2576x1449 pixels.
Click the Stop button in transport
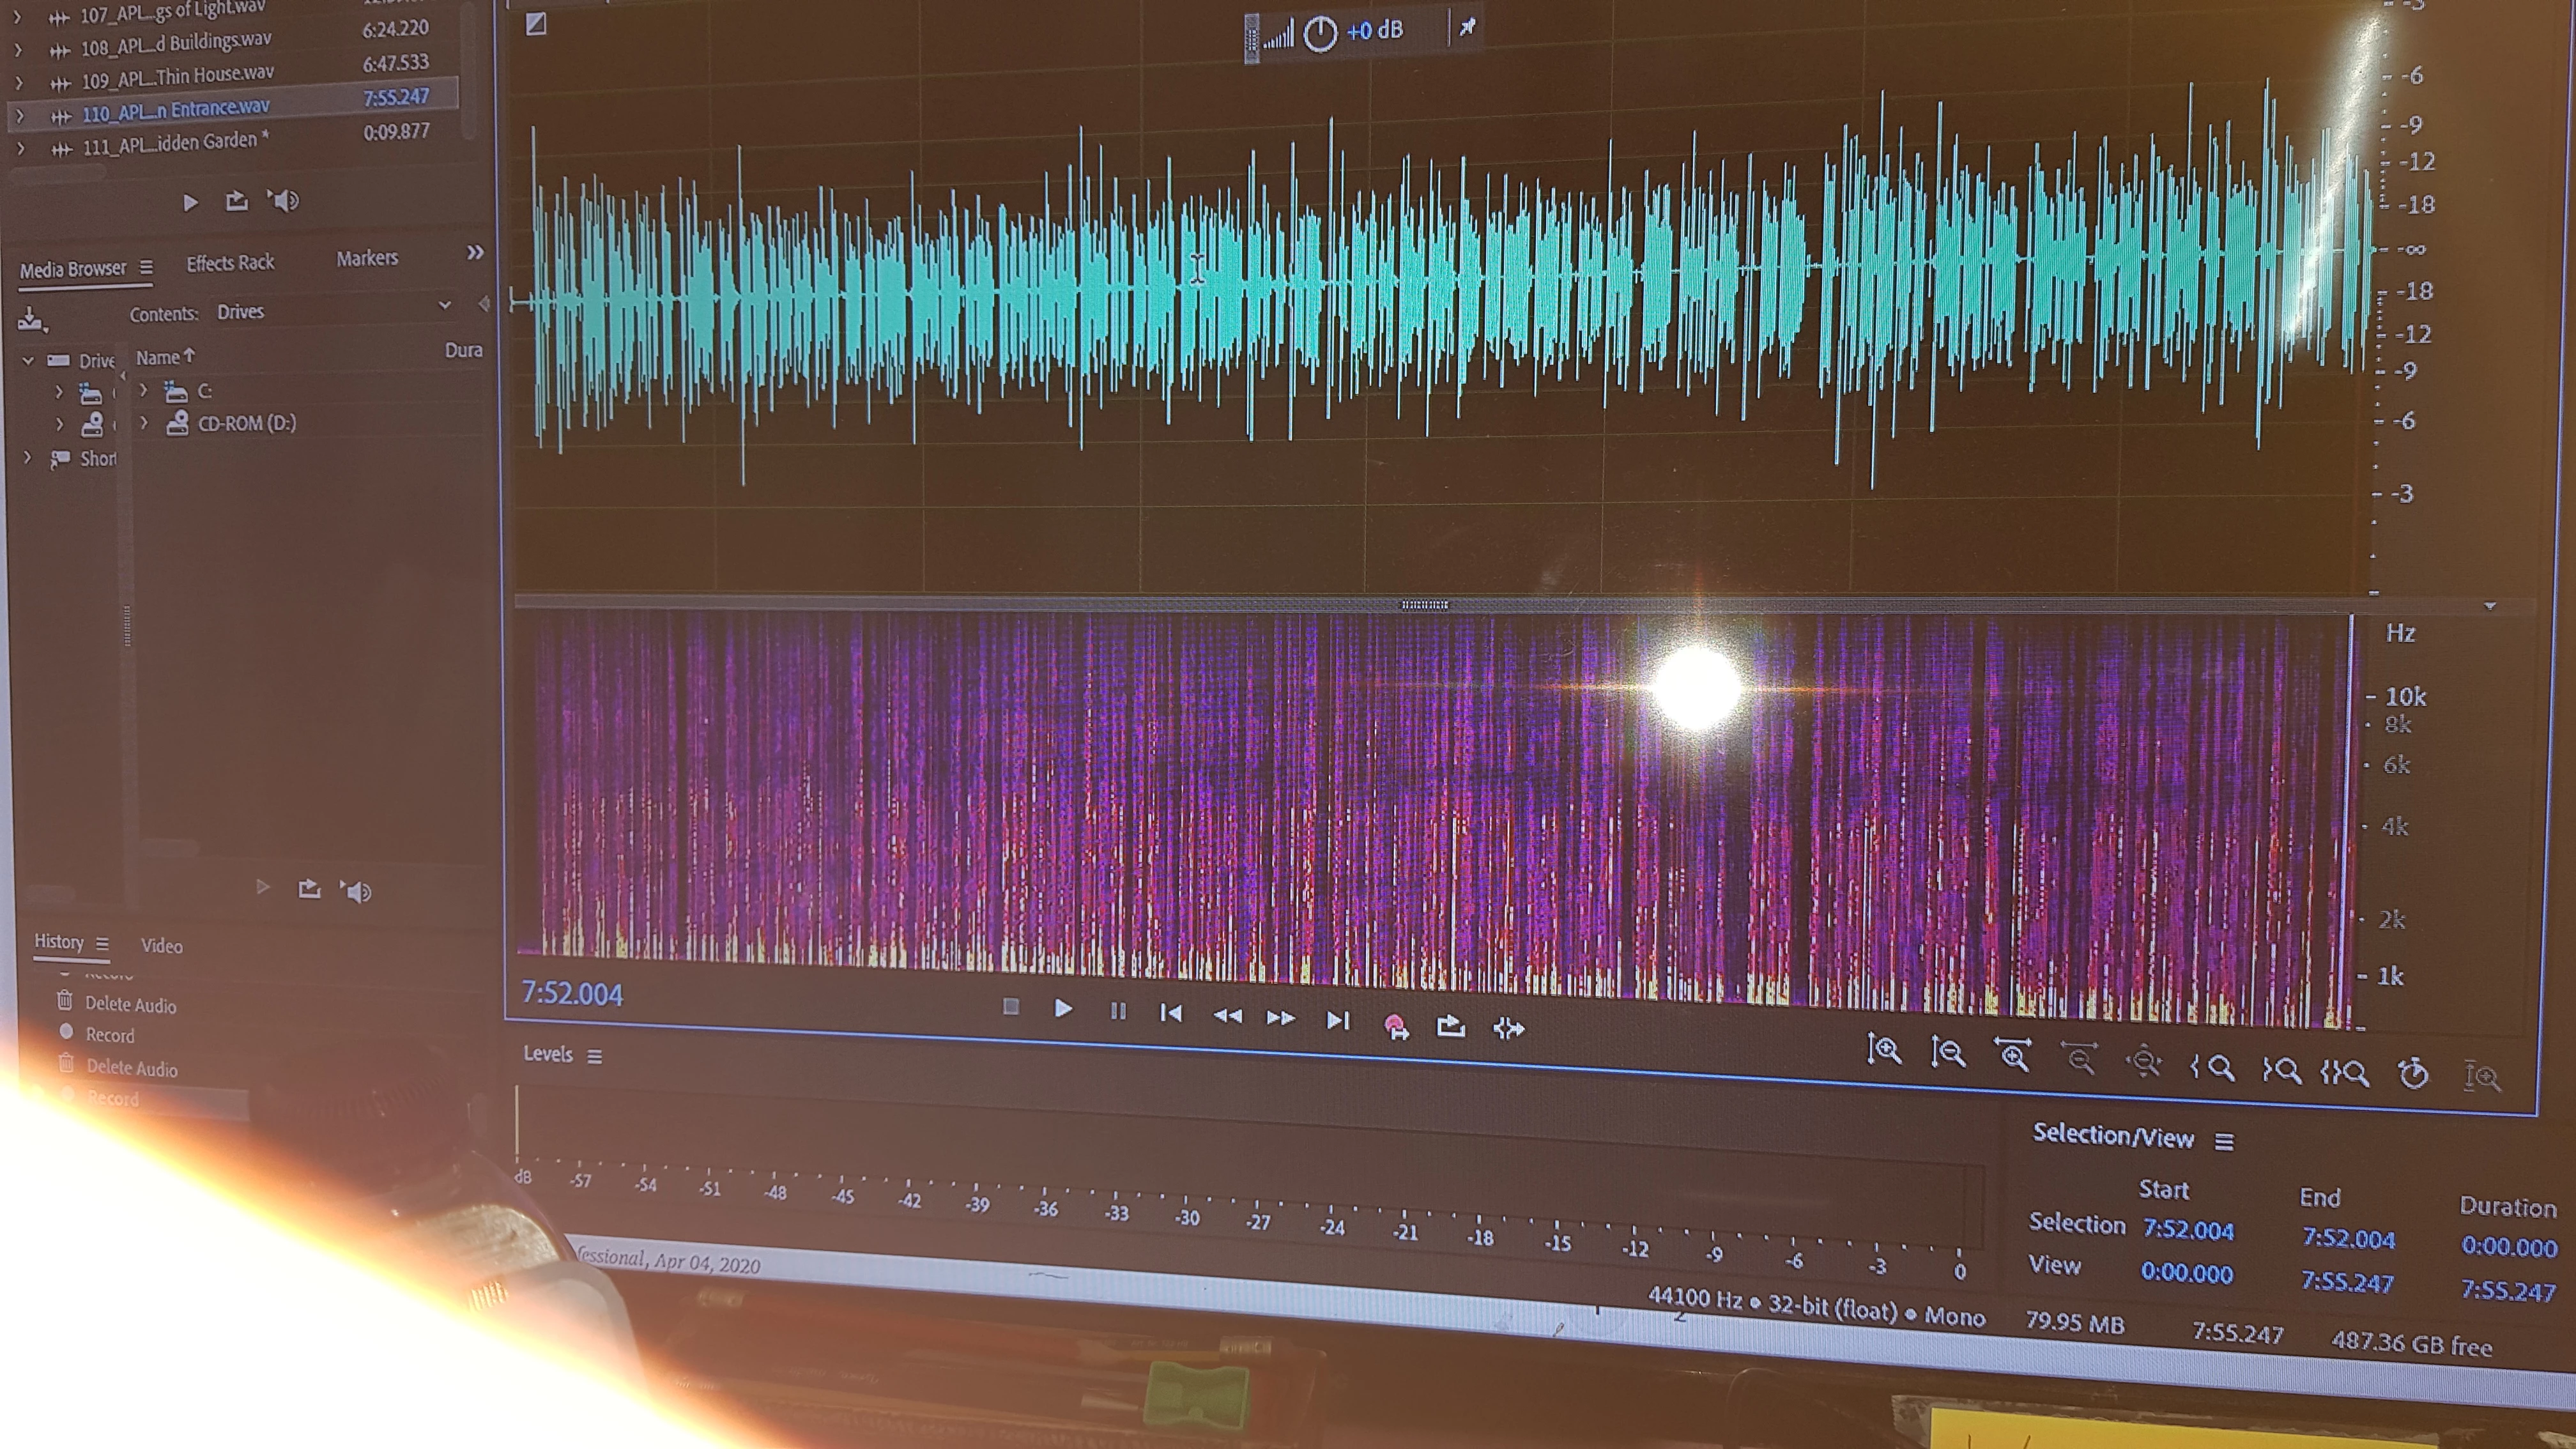(1010, 1006)
